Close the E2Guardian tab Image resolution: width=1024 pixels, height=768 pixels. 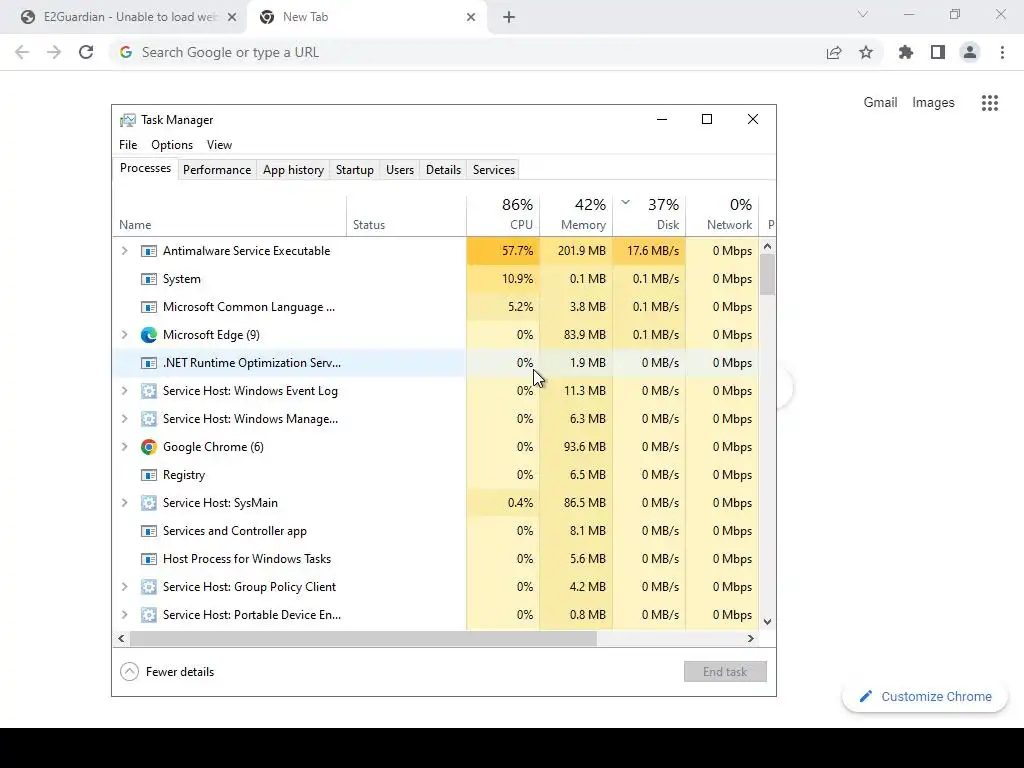pyautogui.click(x=232, y=17)
